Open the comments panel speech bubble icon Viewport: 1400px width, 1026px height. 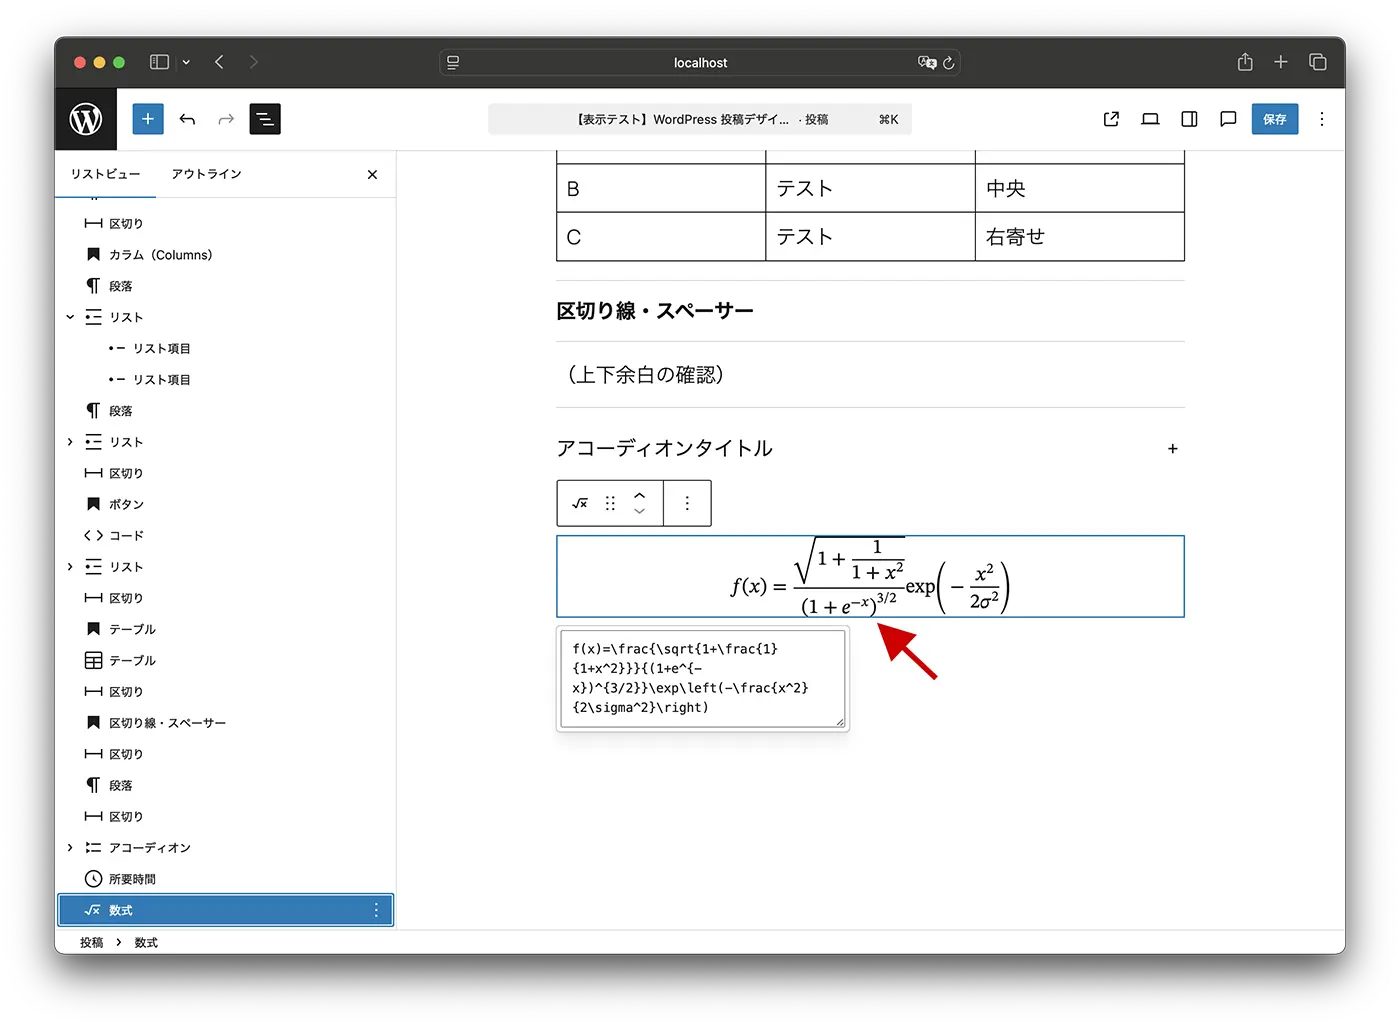click(x=1228, y=119)
